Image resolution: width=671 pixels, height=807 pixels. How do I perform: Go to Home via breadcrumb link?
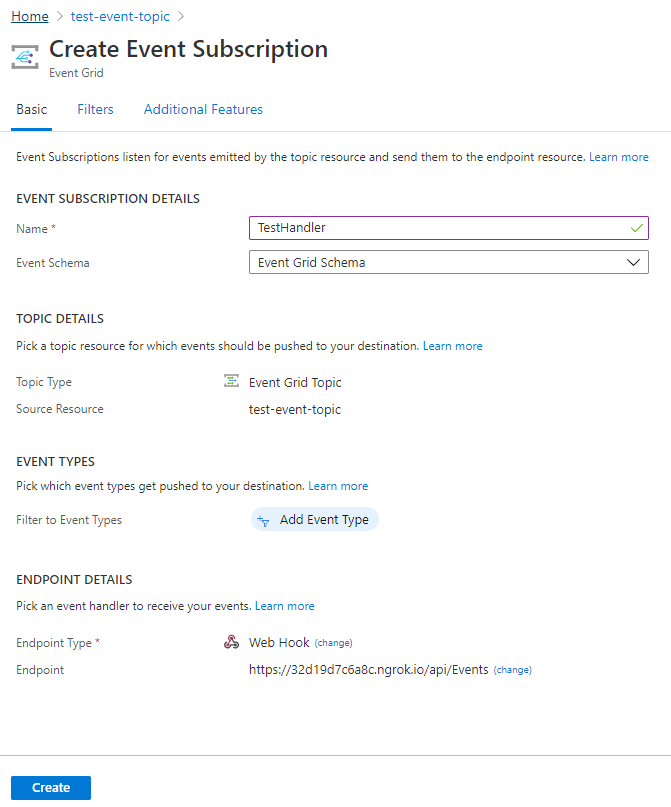(30, 16)
